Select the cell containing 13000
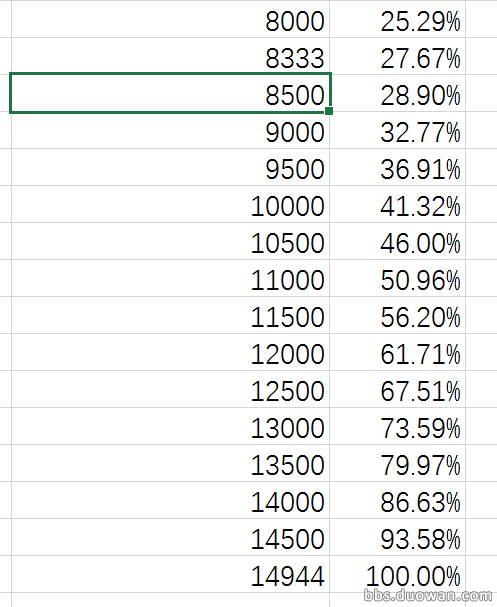Viewport: 497px width, 607px height. 170,426
